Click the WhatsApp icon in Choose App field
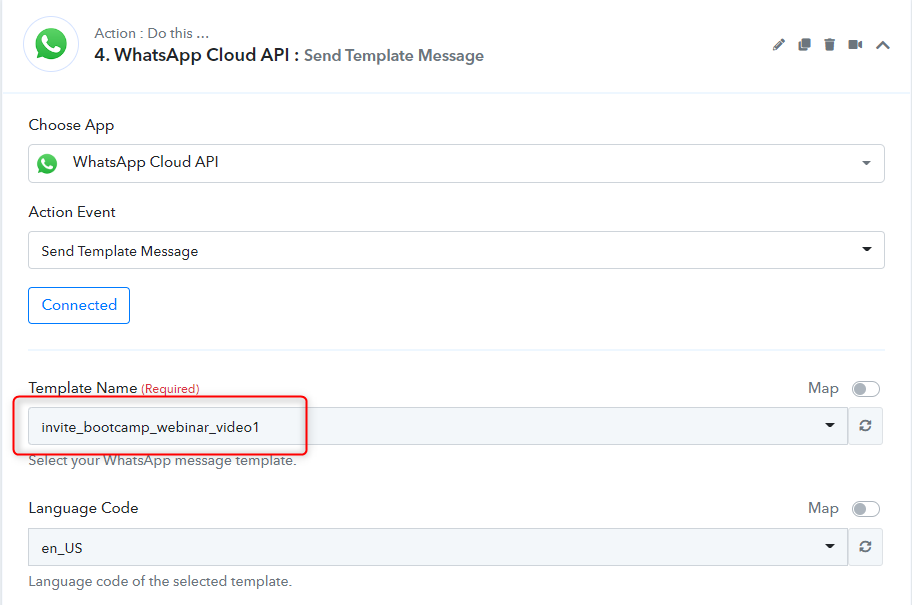 (x=47, y=163)
